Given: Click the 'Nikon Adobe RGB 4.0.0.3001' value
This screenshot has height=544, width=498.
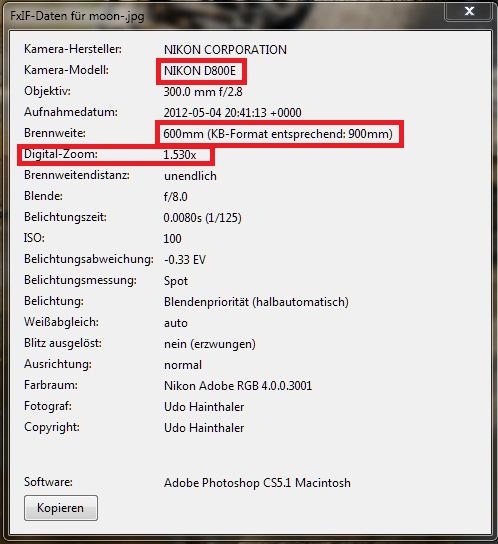Looking at the screenshot, I should pos(238,386).
